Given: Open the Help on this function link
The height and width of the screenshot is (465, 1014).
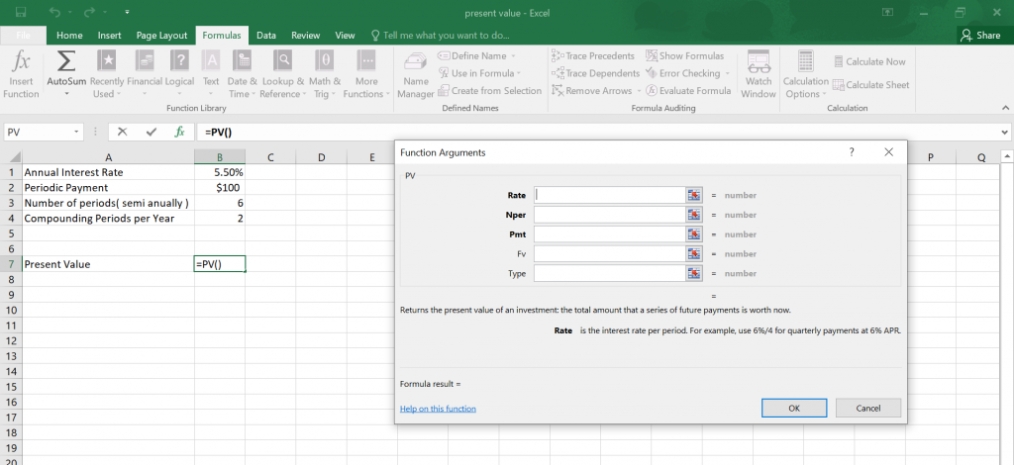Looking at the screenshot, I should click(438, 409).
